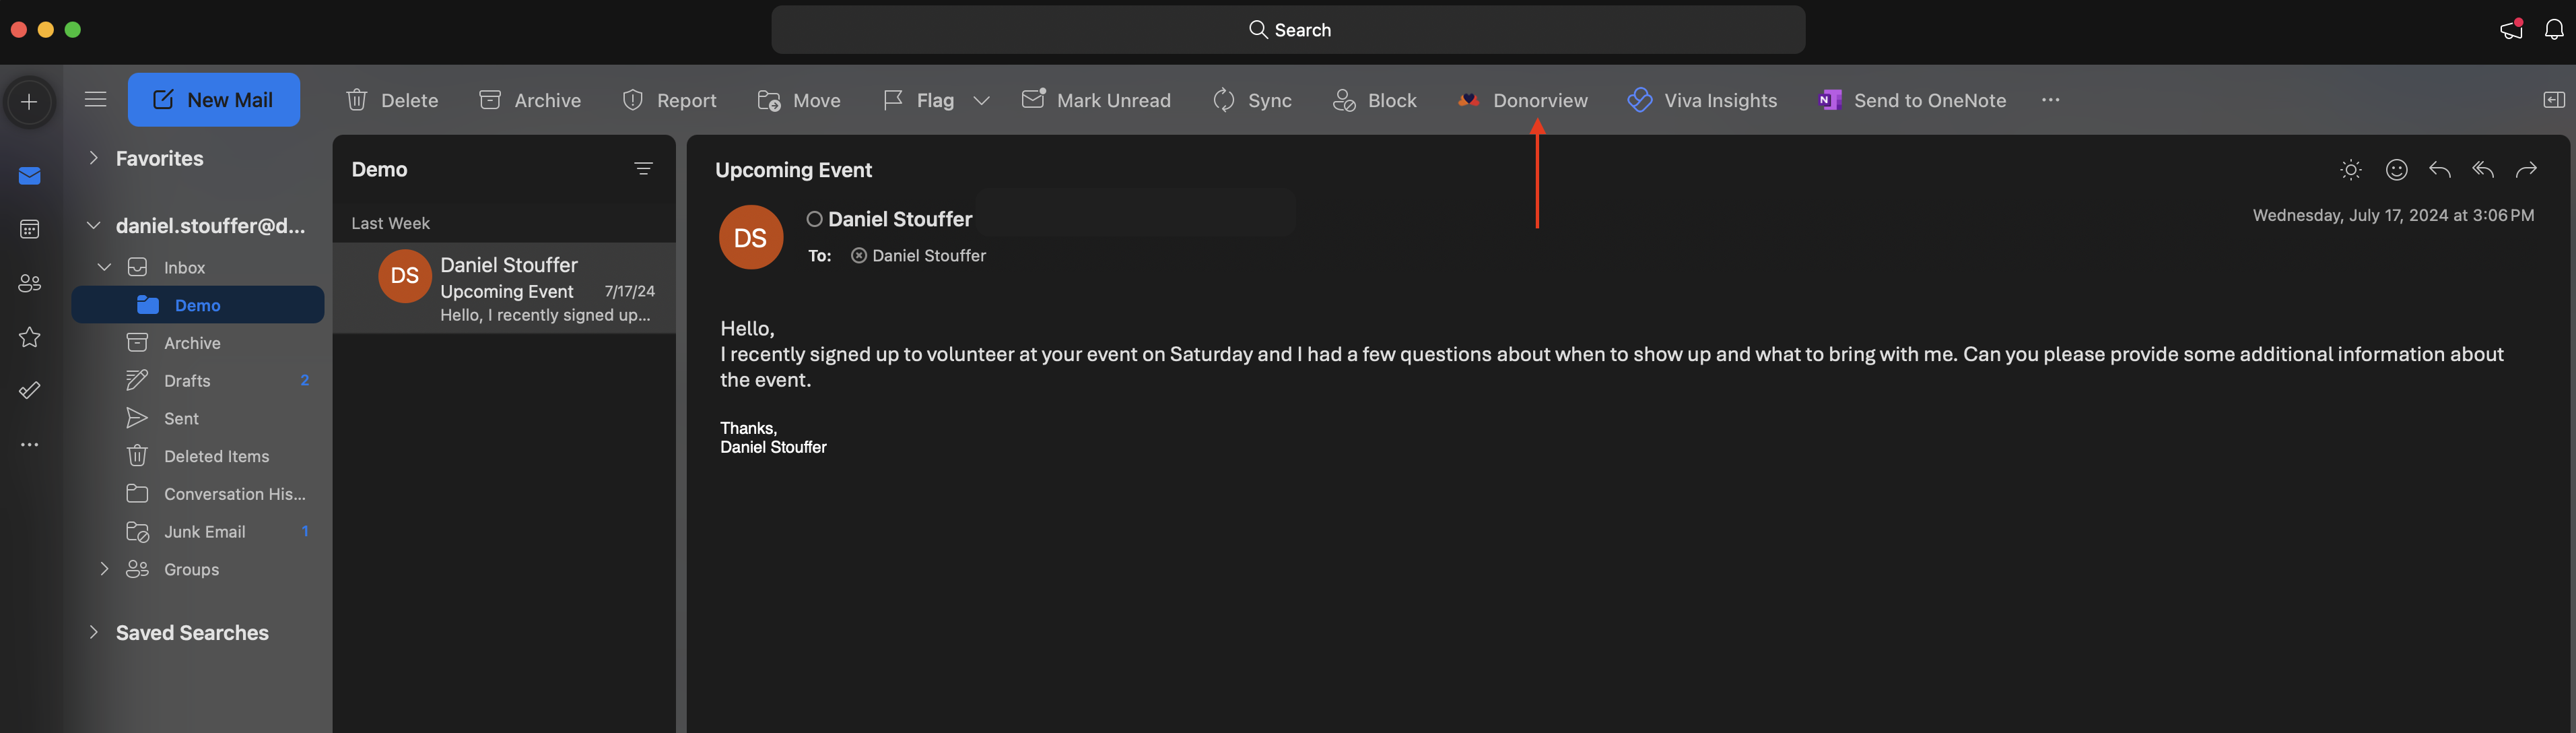This screenshot has width=2576, height=733.
Task: Toggle light background sun icon
Action: tap(2351, 170)
